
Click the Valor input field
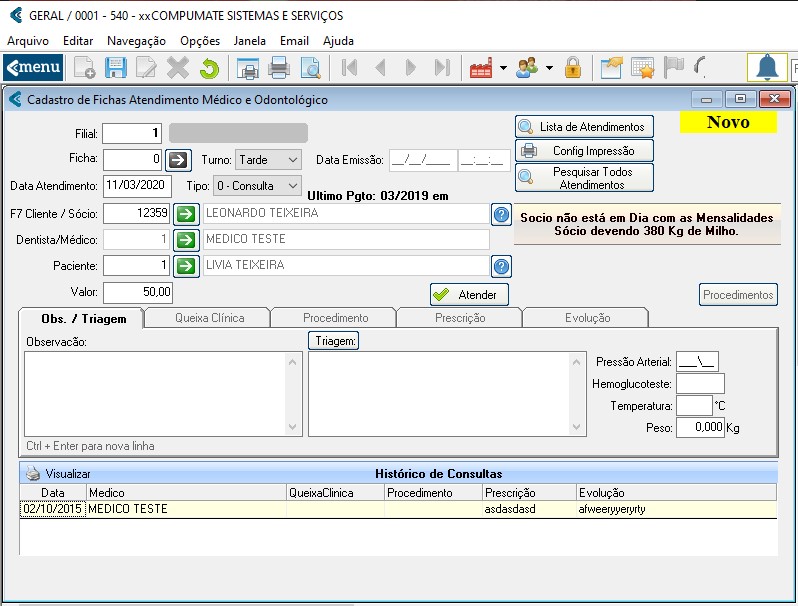pyautogui.click(x=138, y=292)
